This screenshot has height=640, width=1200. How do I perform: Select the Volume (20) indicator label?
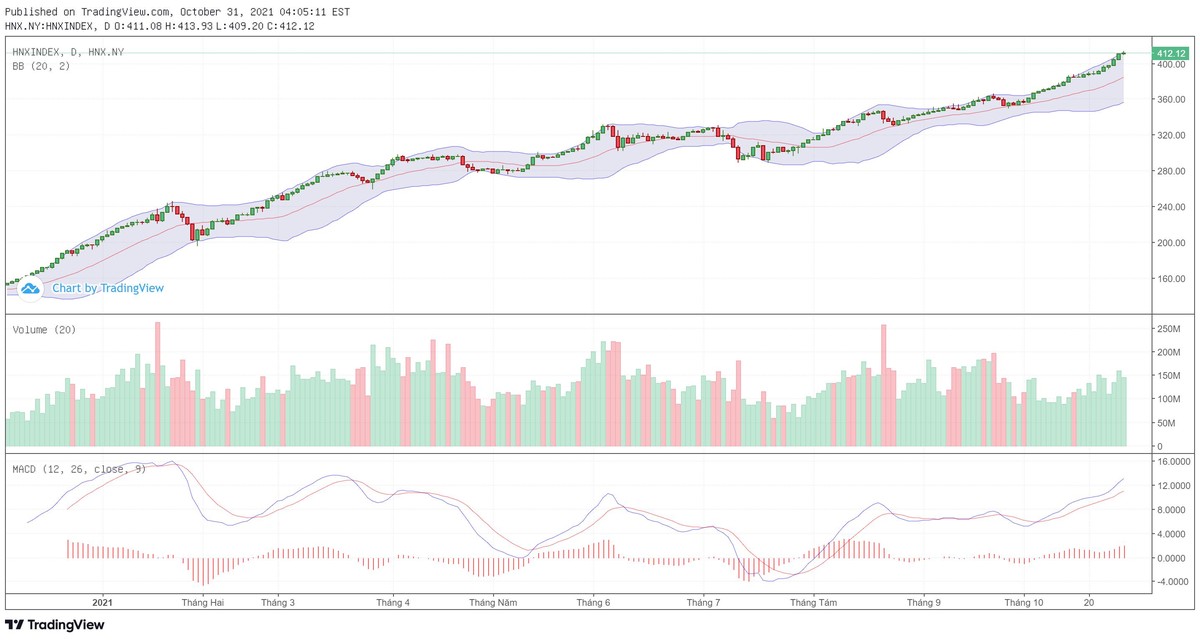[44, 330]
